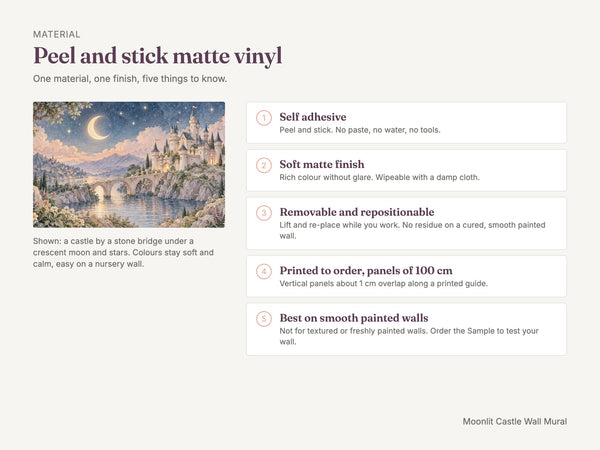Click the number 3 circle icon

point(264,213)
